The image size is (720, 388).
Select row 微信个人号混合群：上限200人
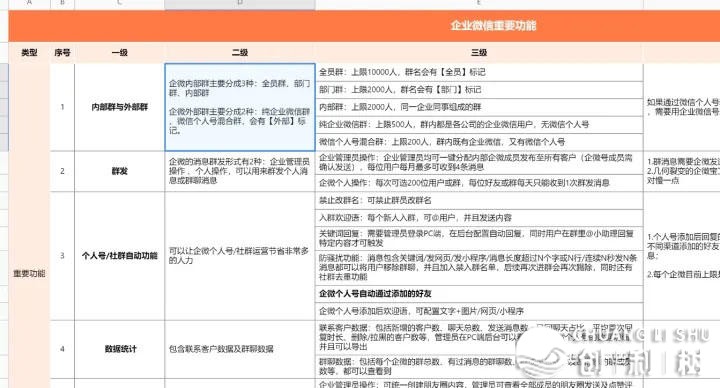point(479,142)
